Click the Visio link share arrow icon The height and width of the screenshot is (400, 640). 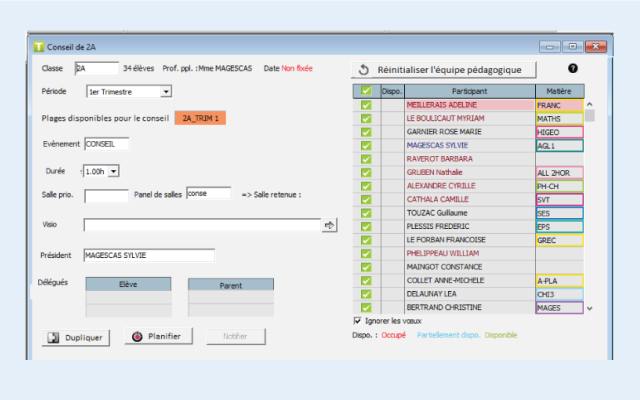coord(329,226)
